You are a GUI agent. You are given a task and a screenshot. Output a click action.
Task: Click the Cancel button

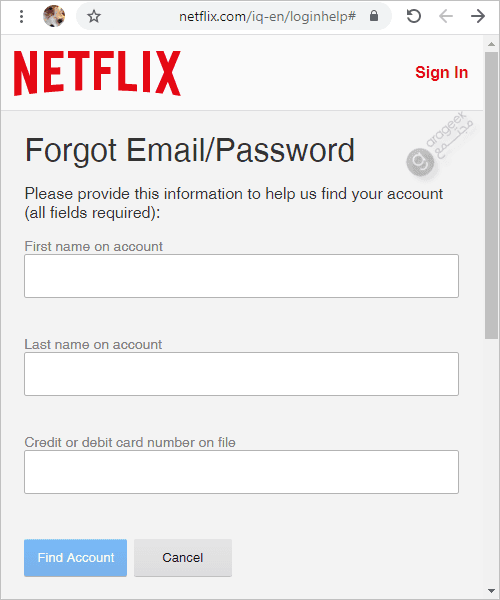(x=183, y=558)
